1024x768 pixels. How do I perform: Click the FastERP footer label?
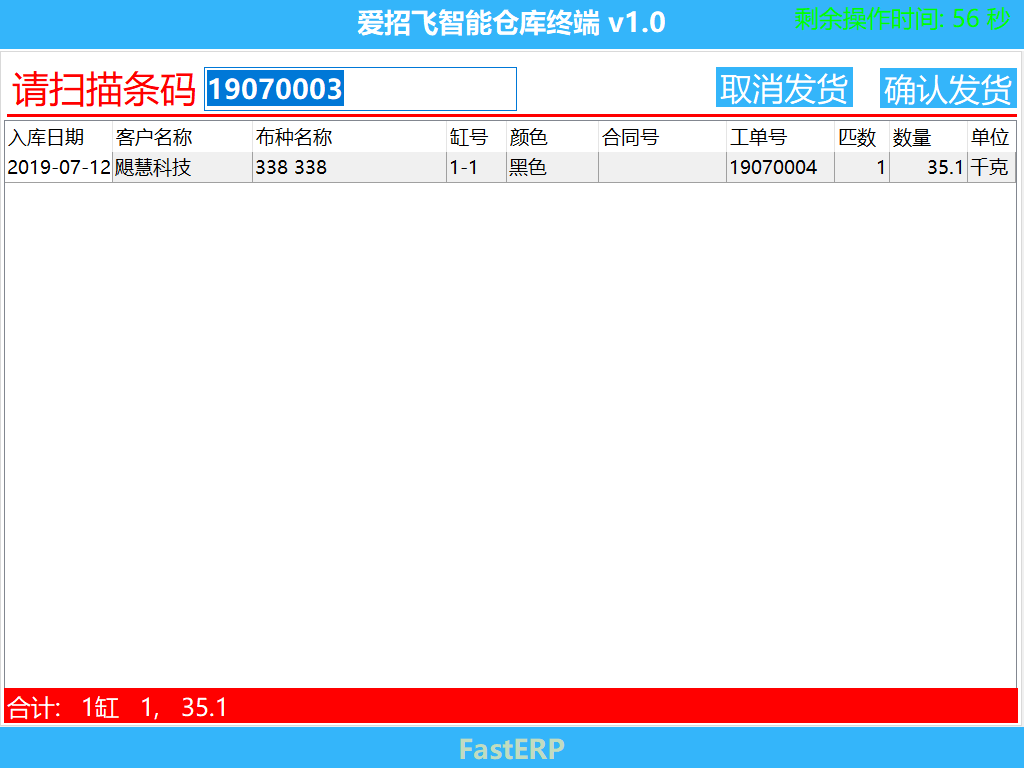click(x=512, y=749)
